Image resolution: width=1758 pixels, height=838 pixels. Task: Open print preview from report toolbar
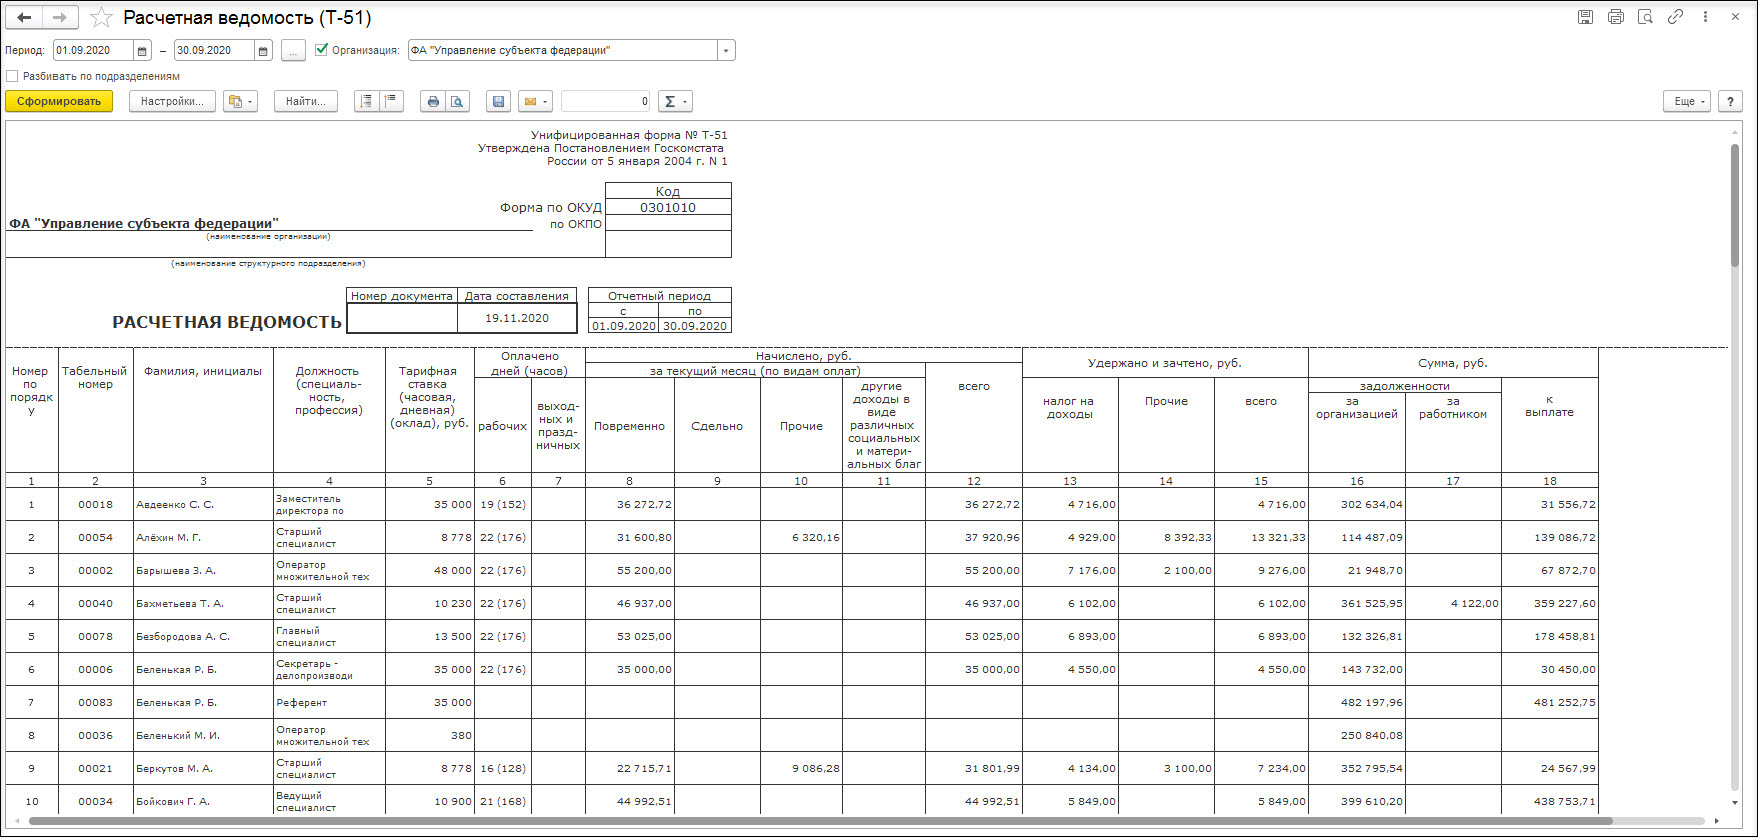457,101
